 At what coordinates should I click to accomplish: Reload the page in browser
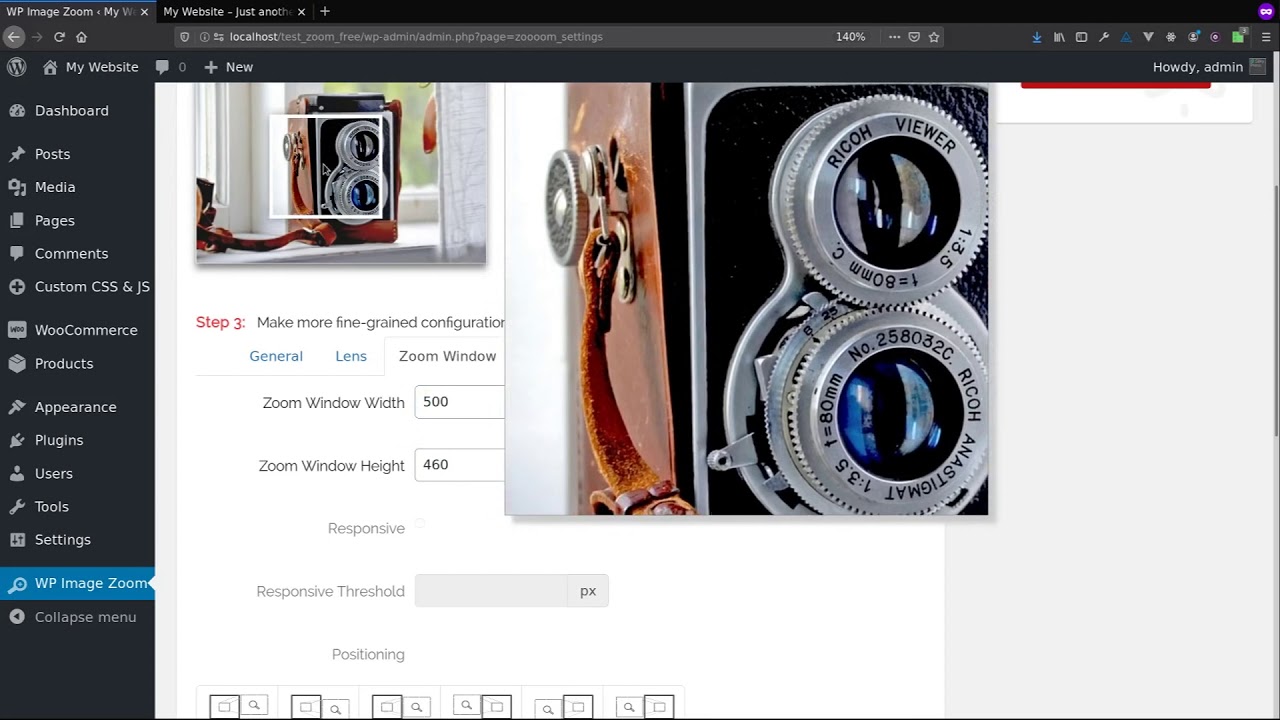pyautogui.click(x=59, y=36)
